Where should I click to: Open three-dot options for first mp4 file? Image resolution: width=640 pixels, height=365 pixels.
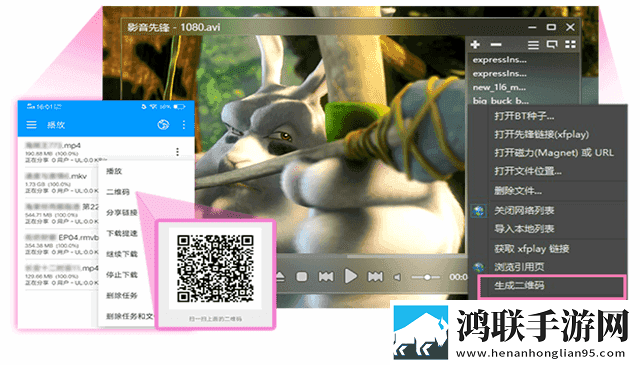point(177,152)
